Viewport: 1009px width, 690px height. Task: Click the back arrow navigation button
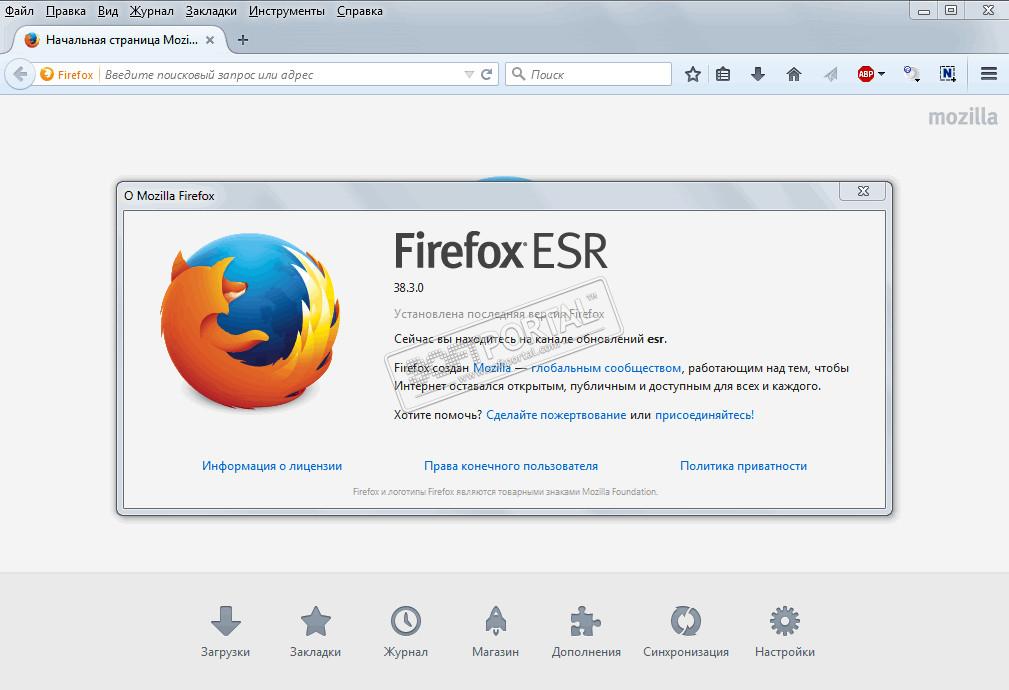click(20, 75)
